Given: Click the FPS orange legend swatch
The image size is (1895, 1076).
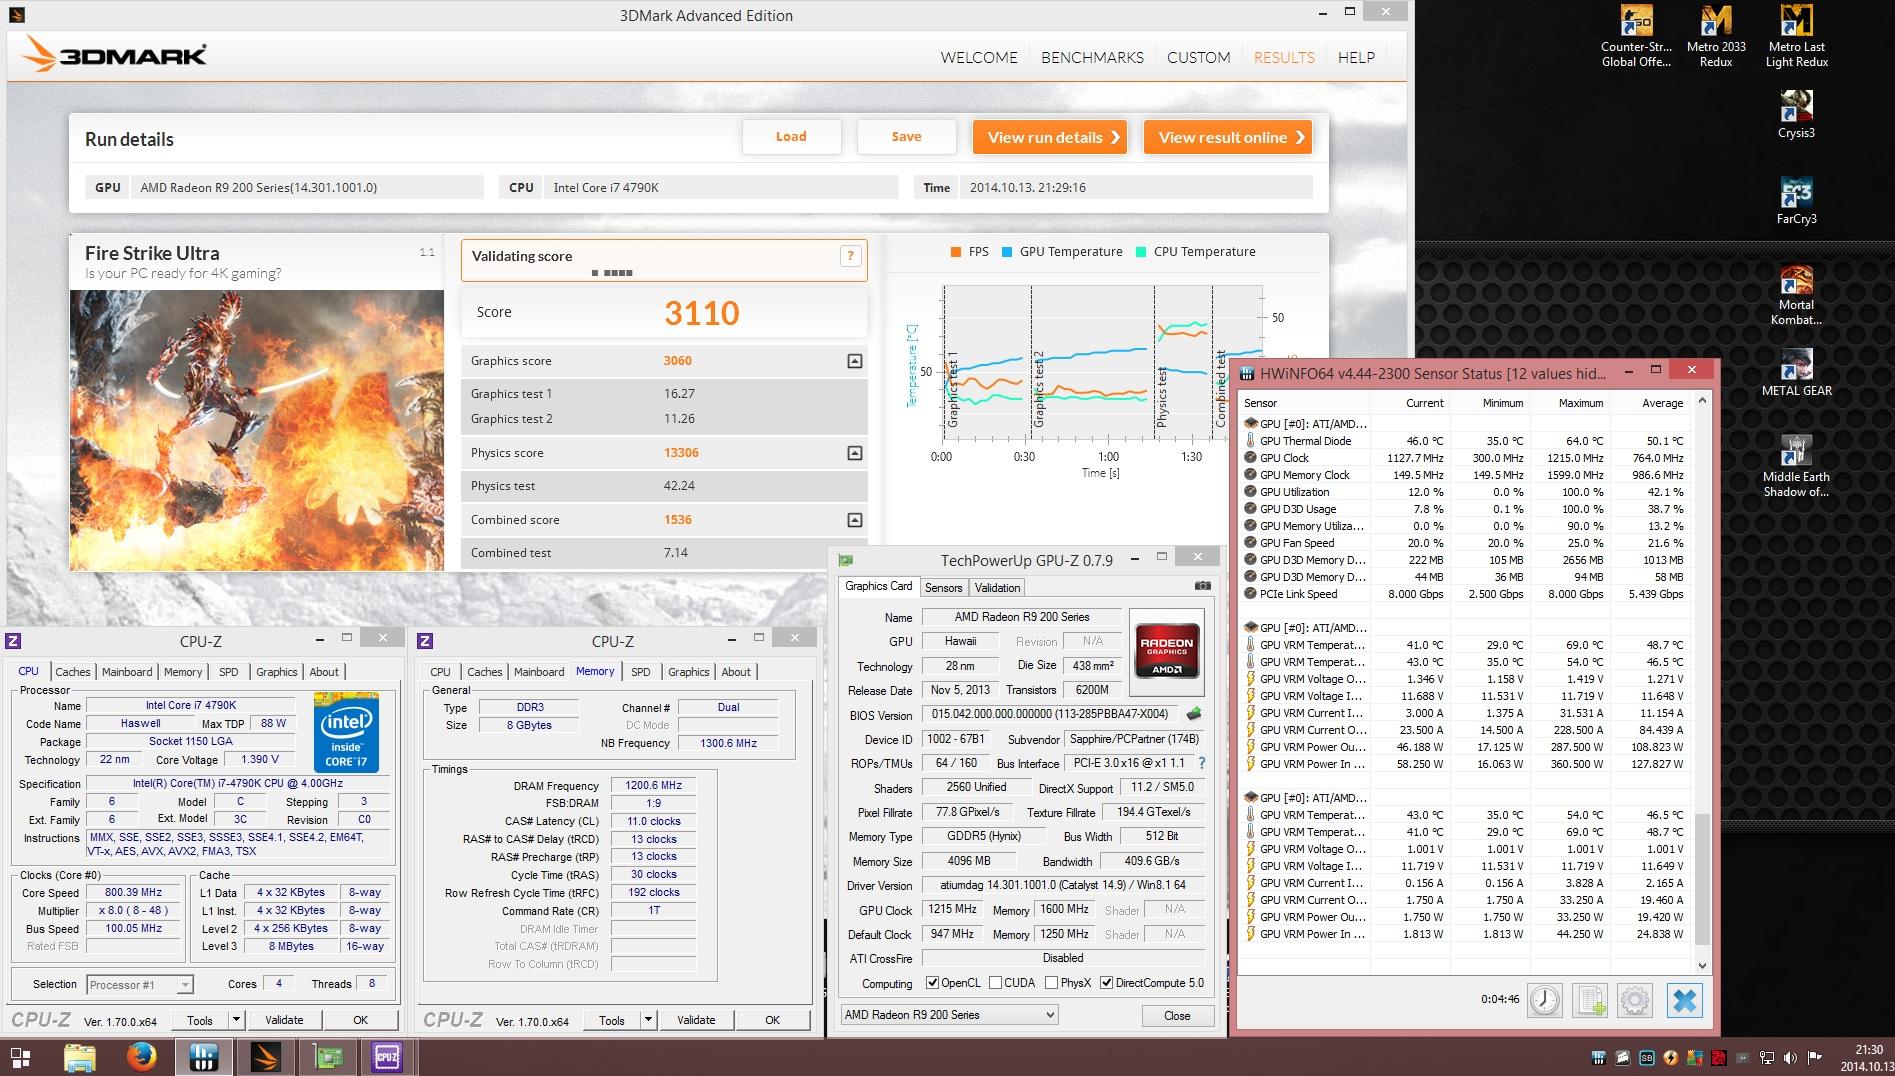Looking at the screenshot, I should 956,252.
